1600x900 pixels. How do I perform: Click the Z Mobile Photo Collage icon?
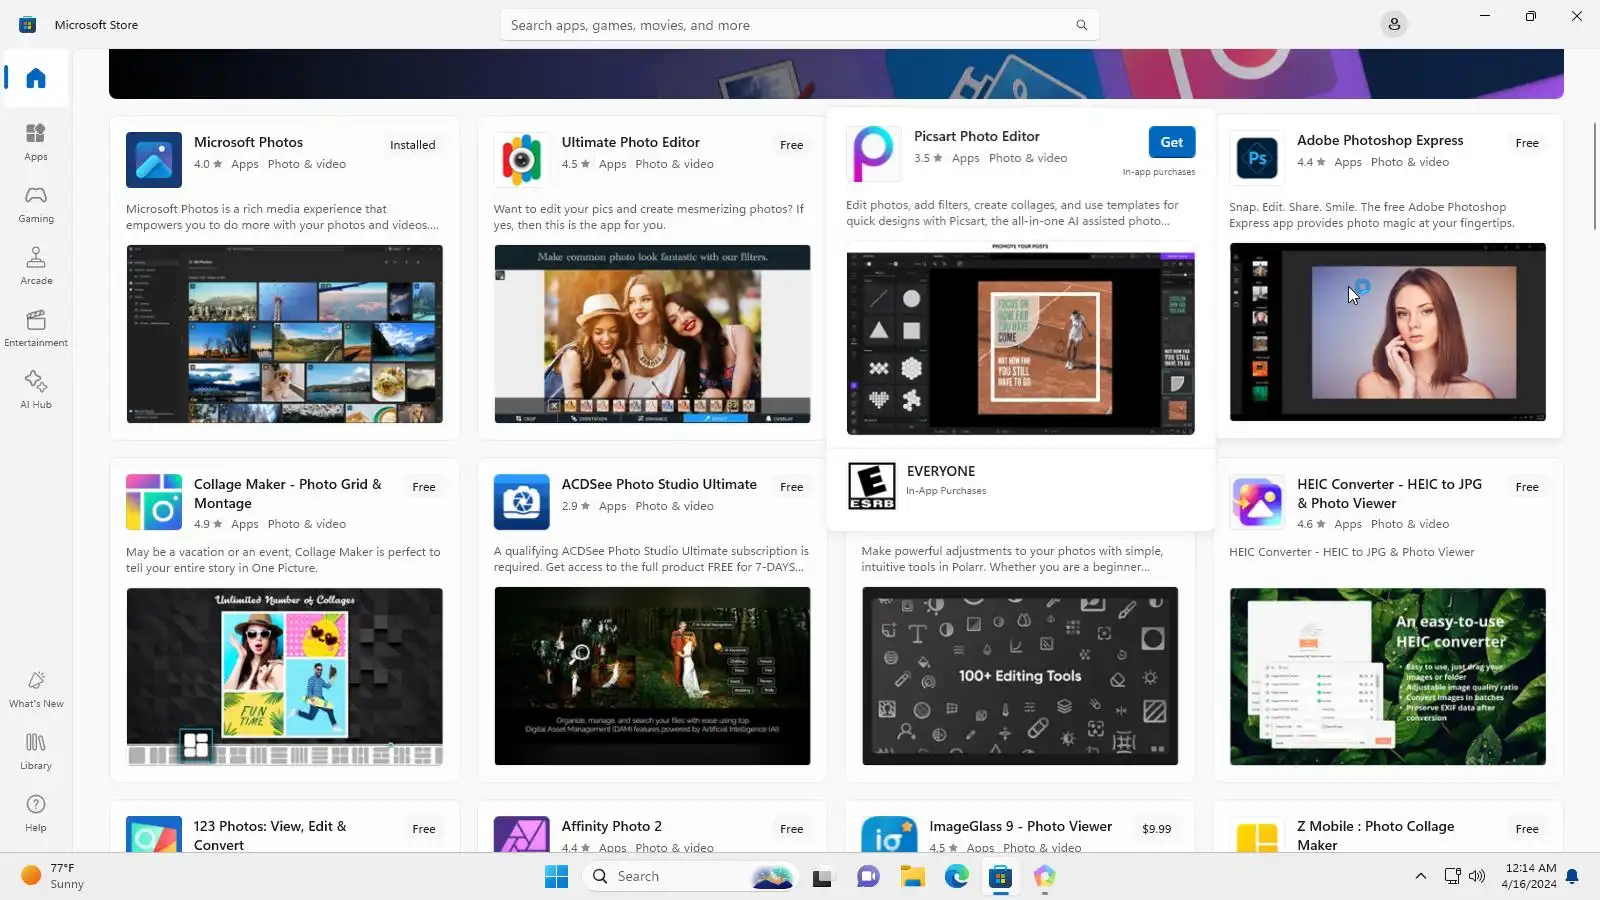(1257, 835)
